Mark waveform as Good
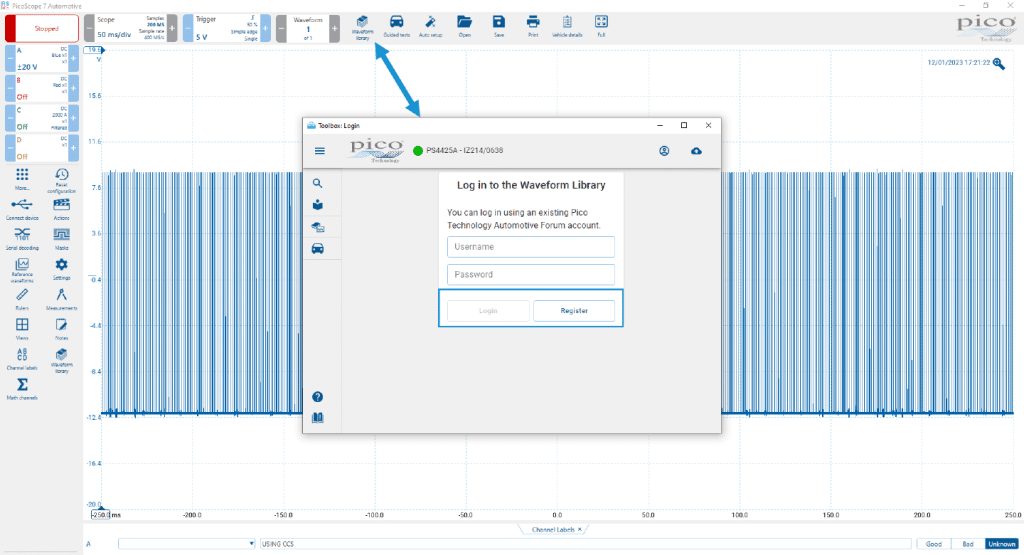 click(933, 544)
